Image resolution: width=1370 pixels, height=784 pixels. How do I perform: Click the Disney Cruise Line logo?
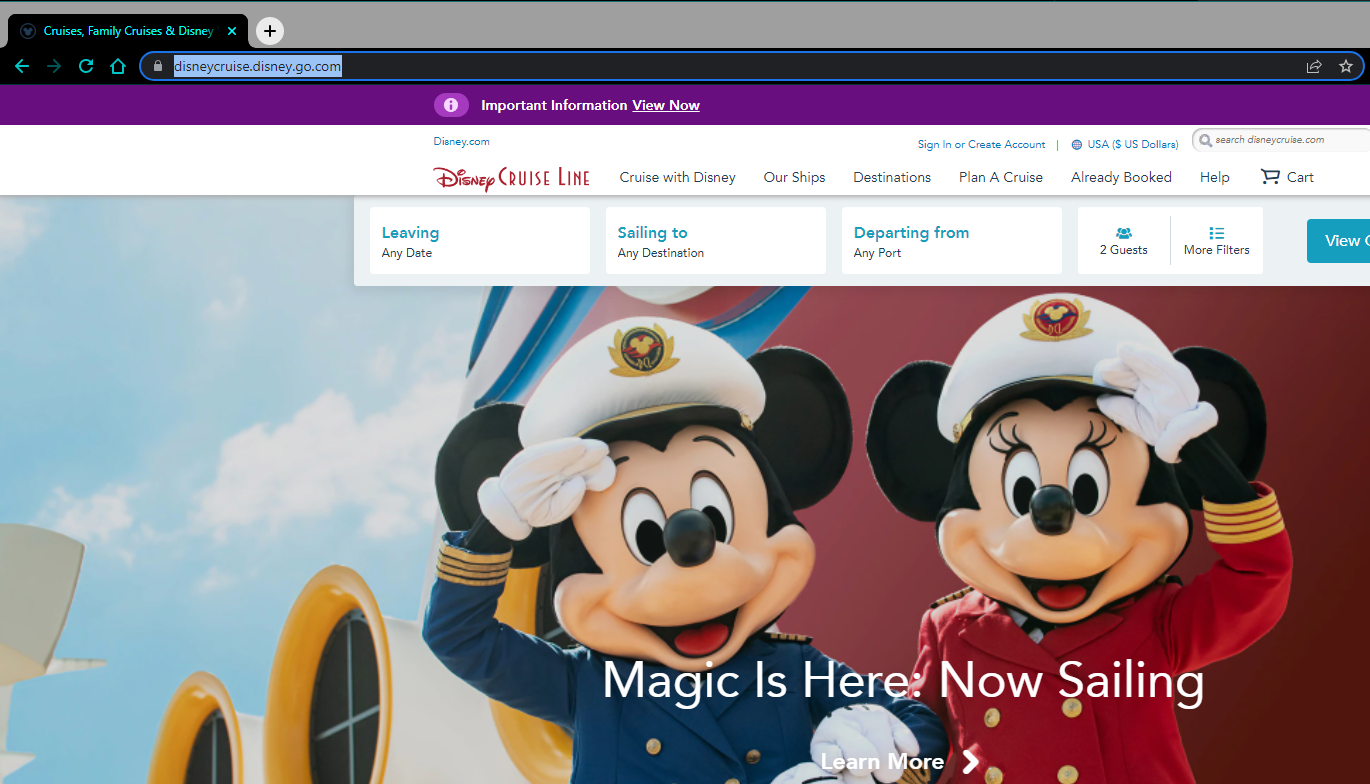coord(511,178)
